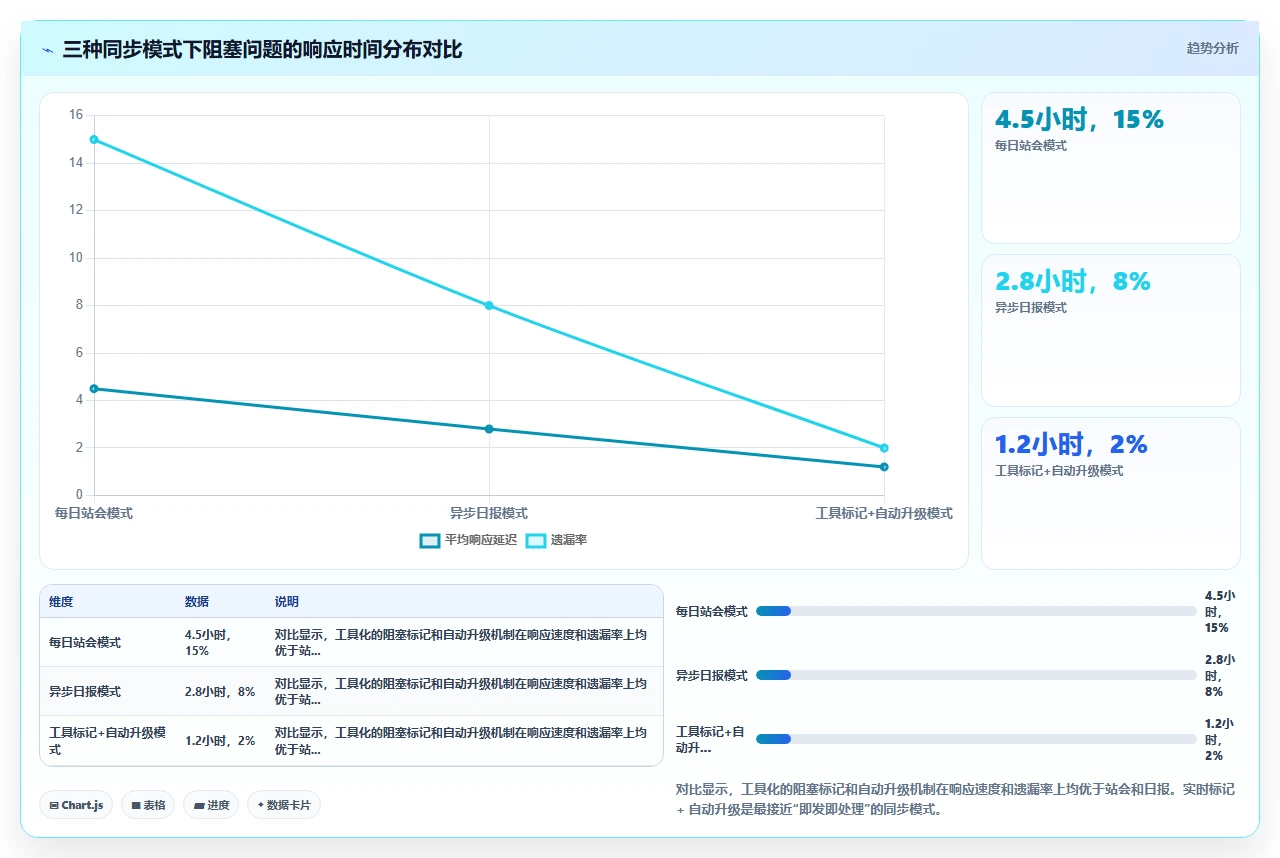1280x858 pixels.
Task: Open the 2.8小时，8% data card
Action: click(1110, 330)
